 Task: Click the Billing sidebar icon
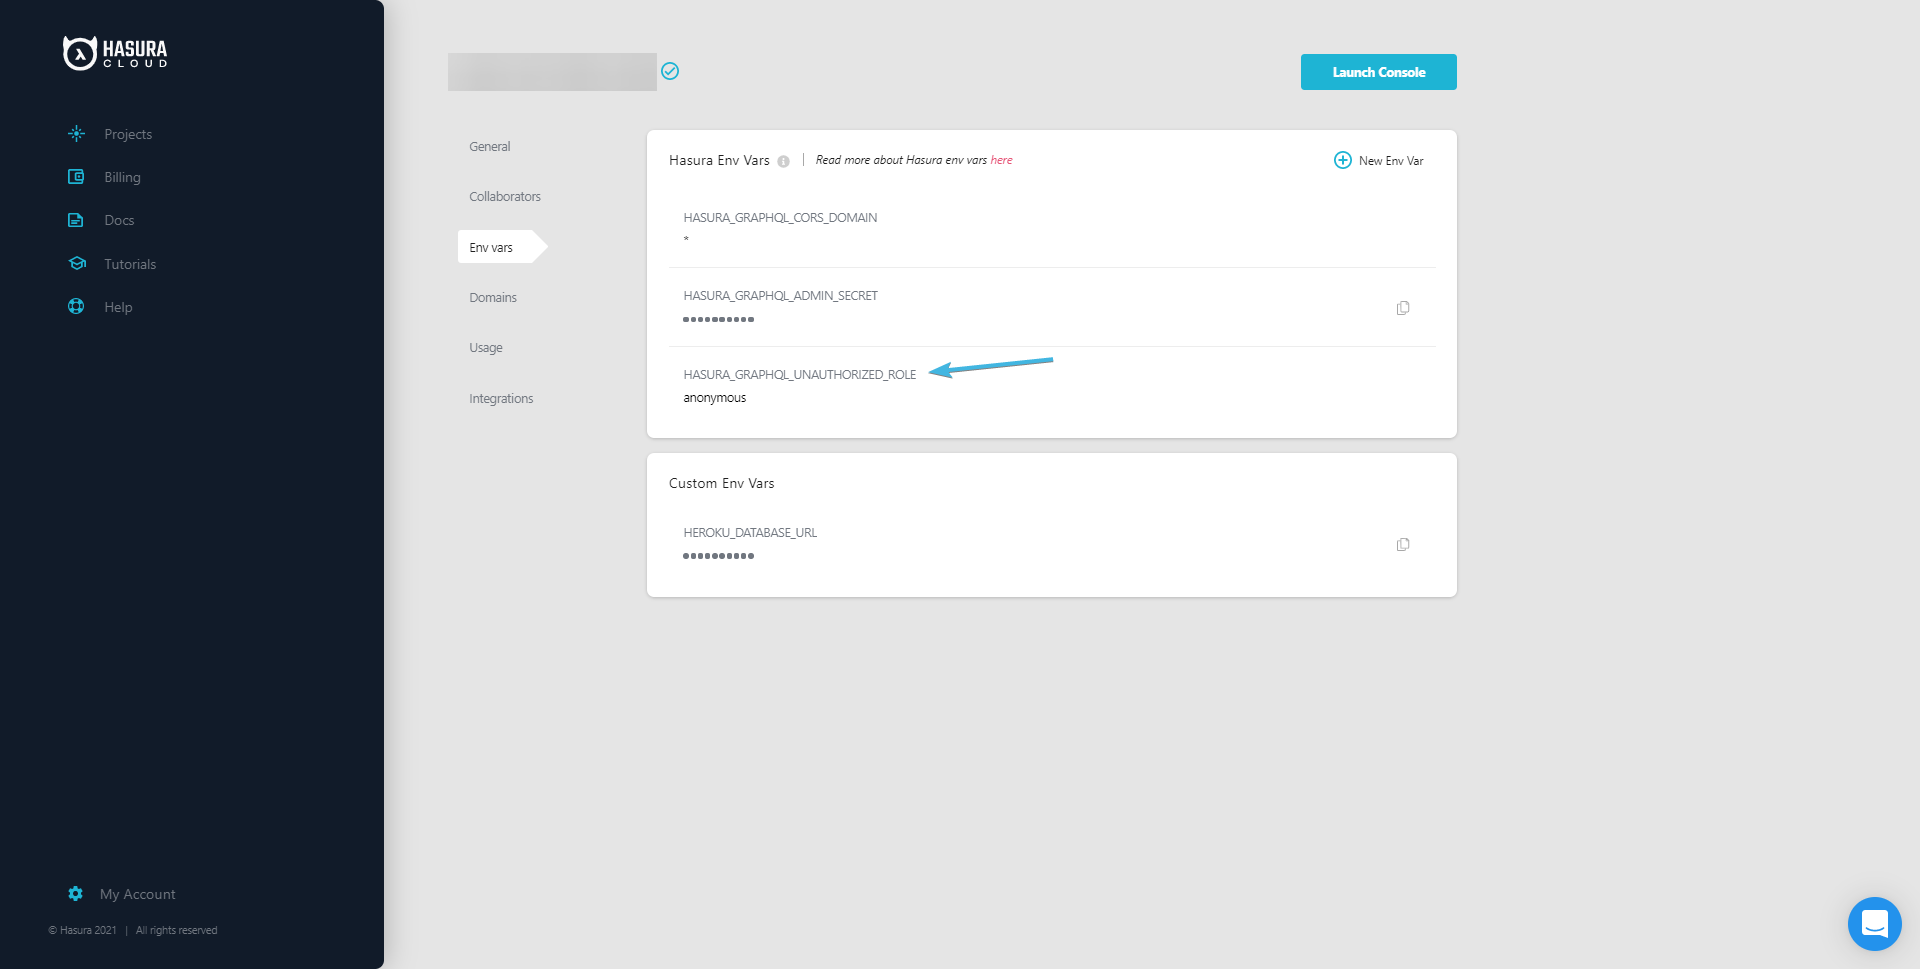pyautogui.click(x=76, y=177)
